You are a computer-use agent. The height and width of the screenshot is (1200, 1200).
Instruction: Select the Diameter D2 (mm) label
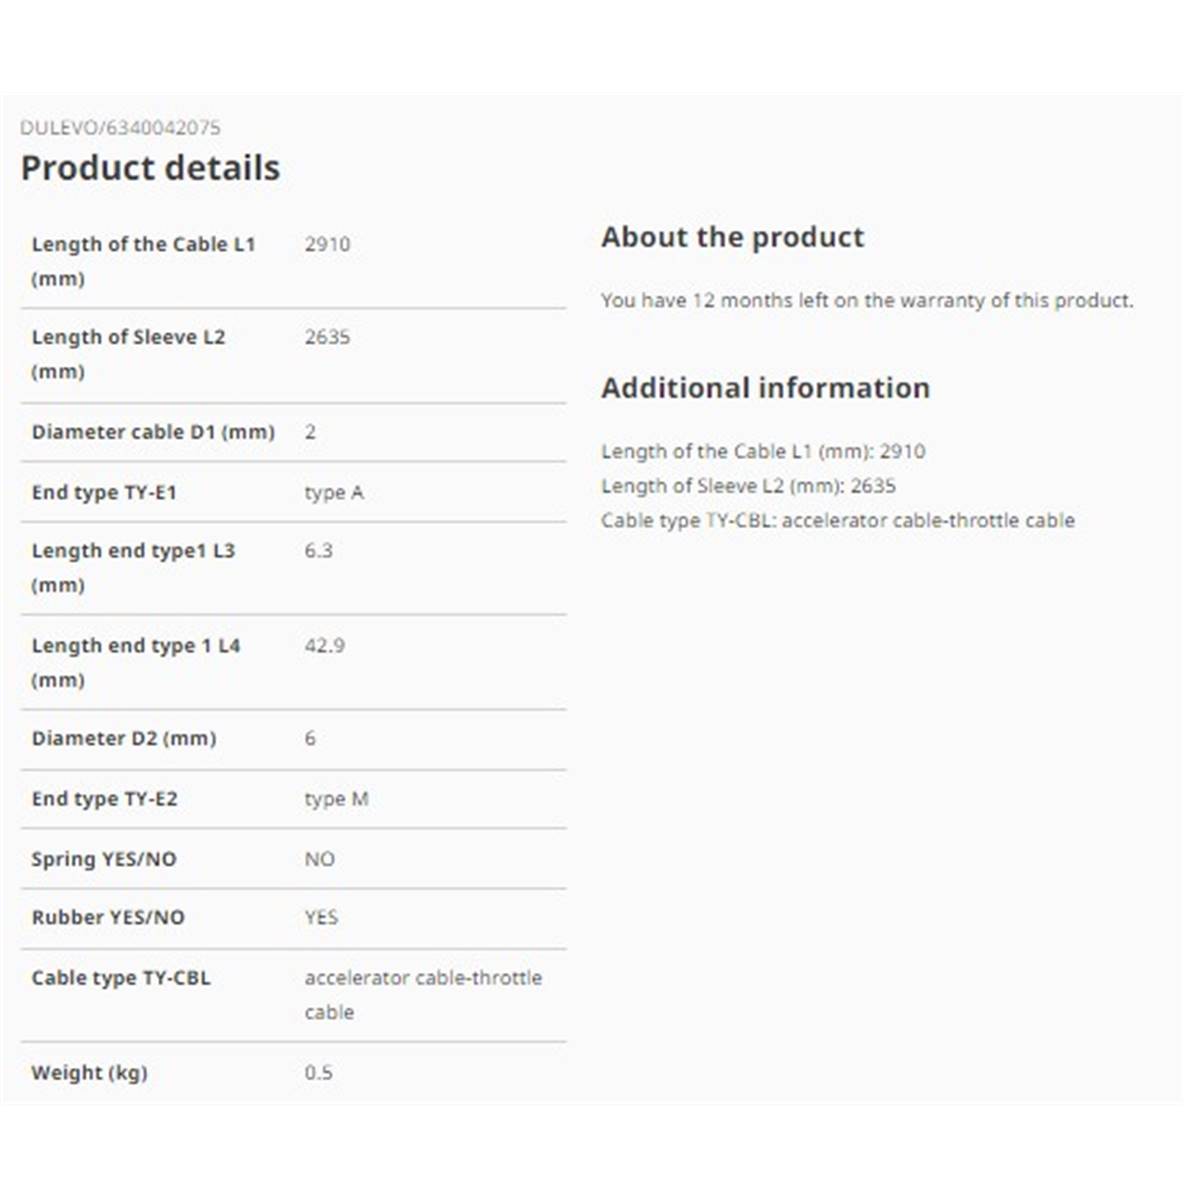coord(124,738)
